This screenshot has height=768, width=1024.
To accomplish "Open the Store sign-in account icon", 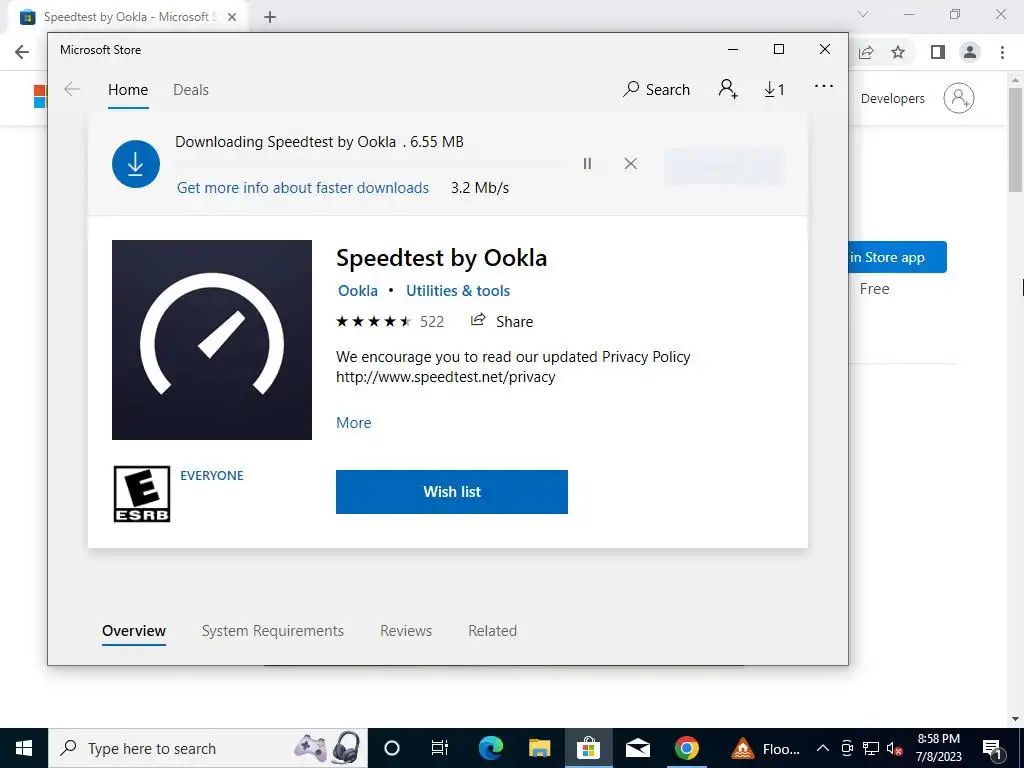I will 728,89.
